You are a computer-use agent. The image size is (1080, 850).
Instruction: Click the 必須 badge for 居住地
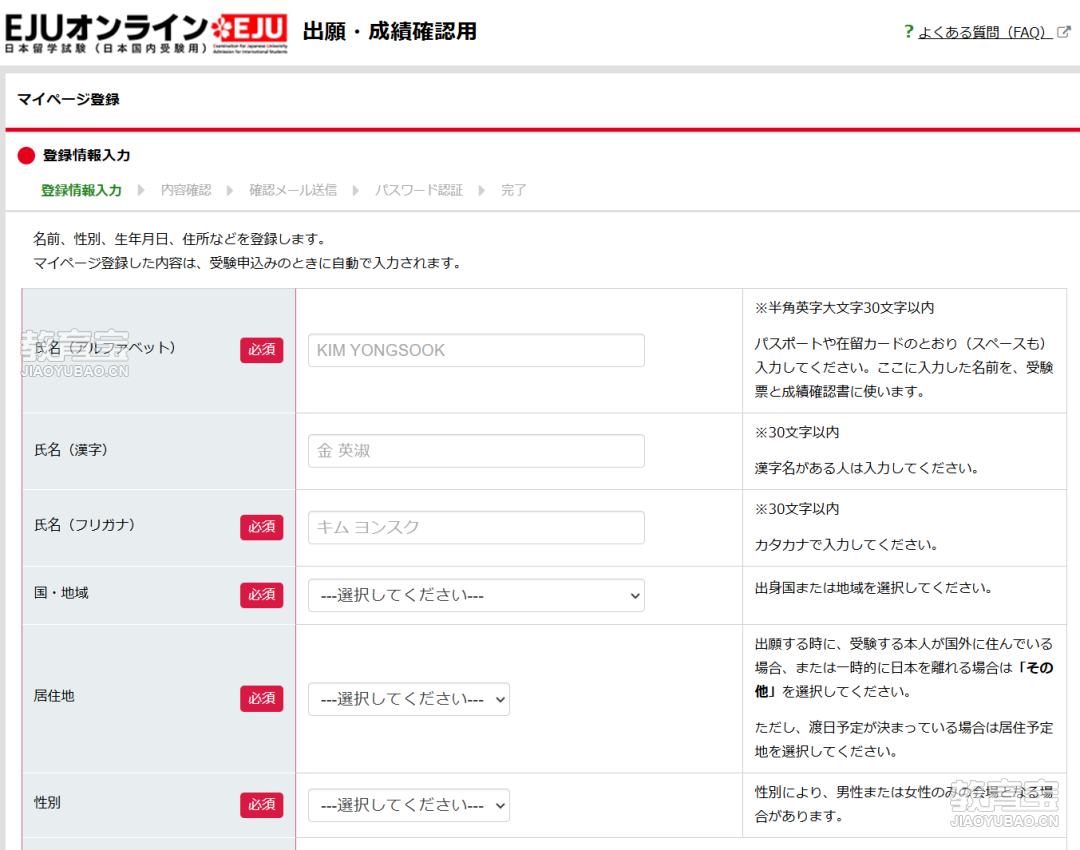coord(262,698)
